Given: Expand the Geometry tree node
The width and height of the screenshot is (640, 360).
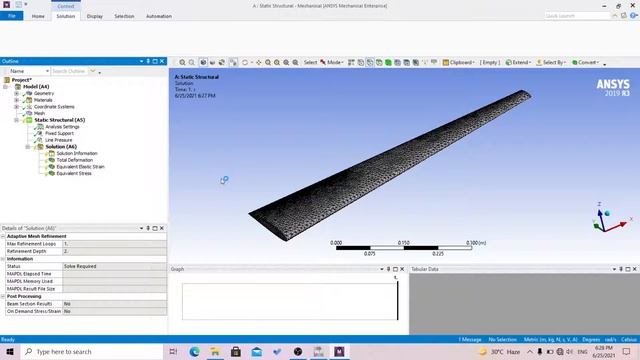Looking at the screenshot, I should [17, 93].
